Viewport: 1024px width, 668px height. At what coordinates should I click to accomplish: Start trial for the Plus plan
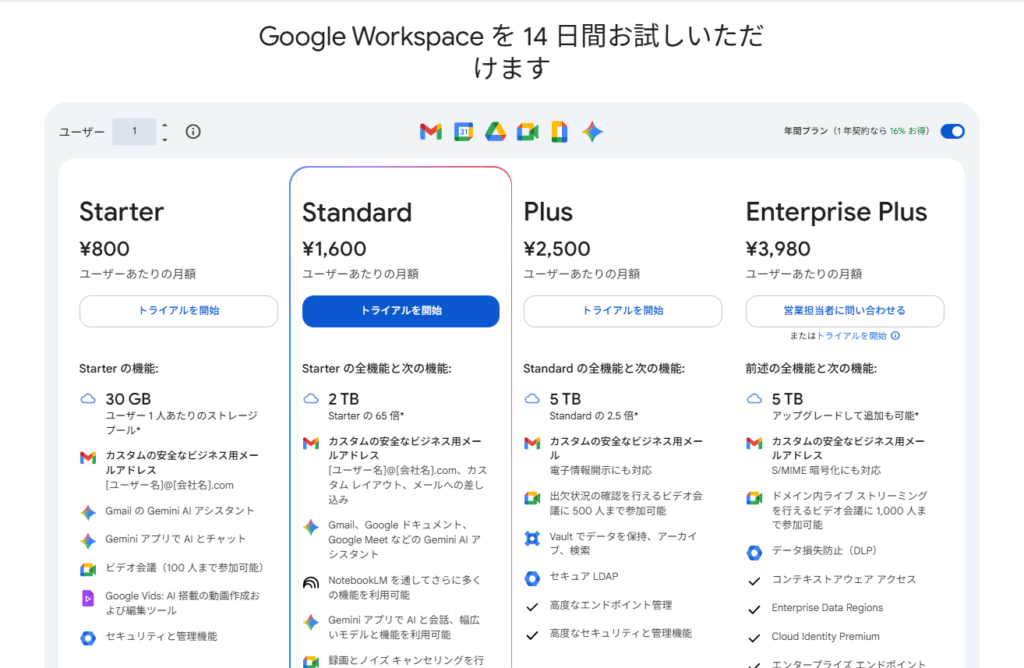[623, 311]
